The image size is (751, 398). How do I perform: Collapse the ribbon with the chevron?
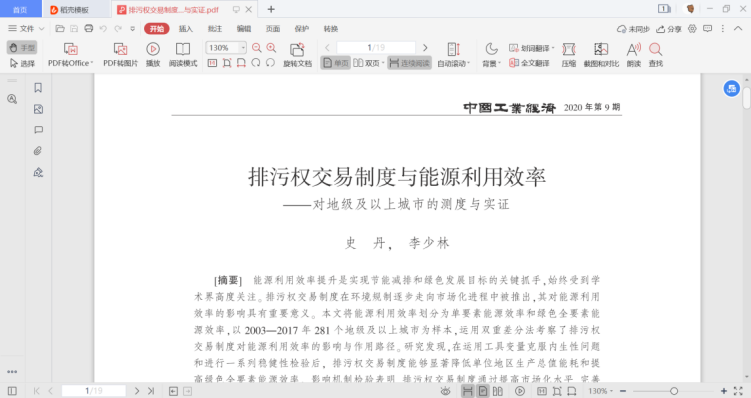[738, 29]
